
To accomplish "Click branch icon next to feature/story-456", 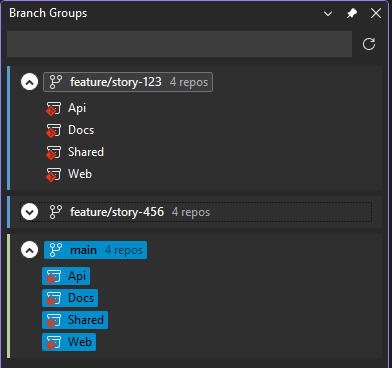I will pos(56,212).
